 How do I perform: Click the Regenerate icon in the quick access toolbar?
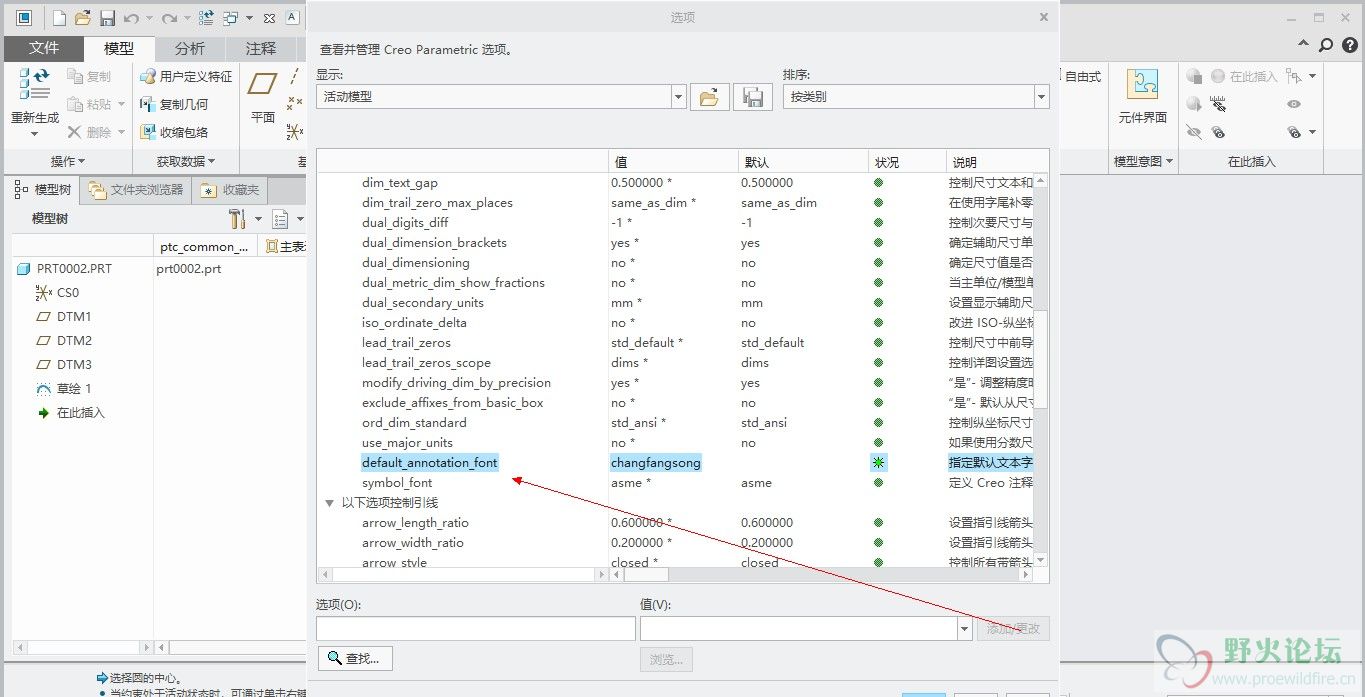click(x=207, y=18)
